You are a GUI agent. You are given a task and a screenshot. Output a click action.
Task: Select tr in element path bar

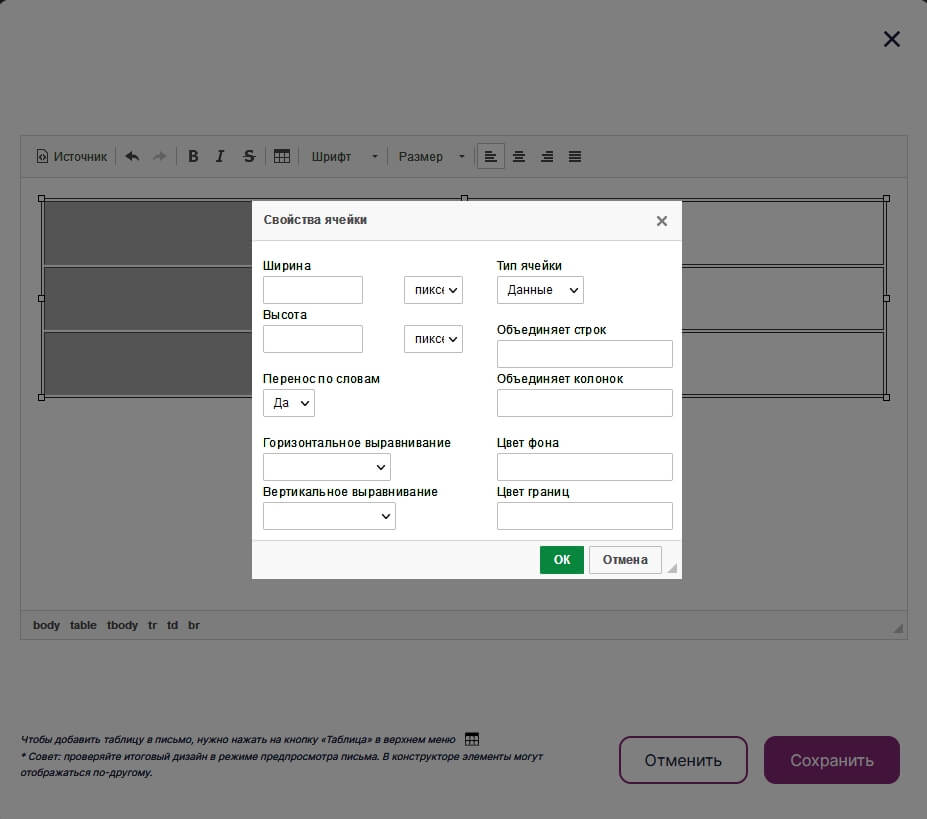[152, 625]
